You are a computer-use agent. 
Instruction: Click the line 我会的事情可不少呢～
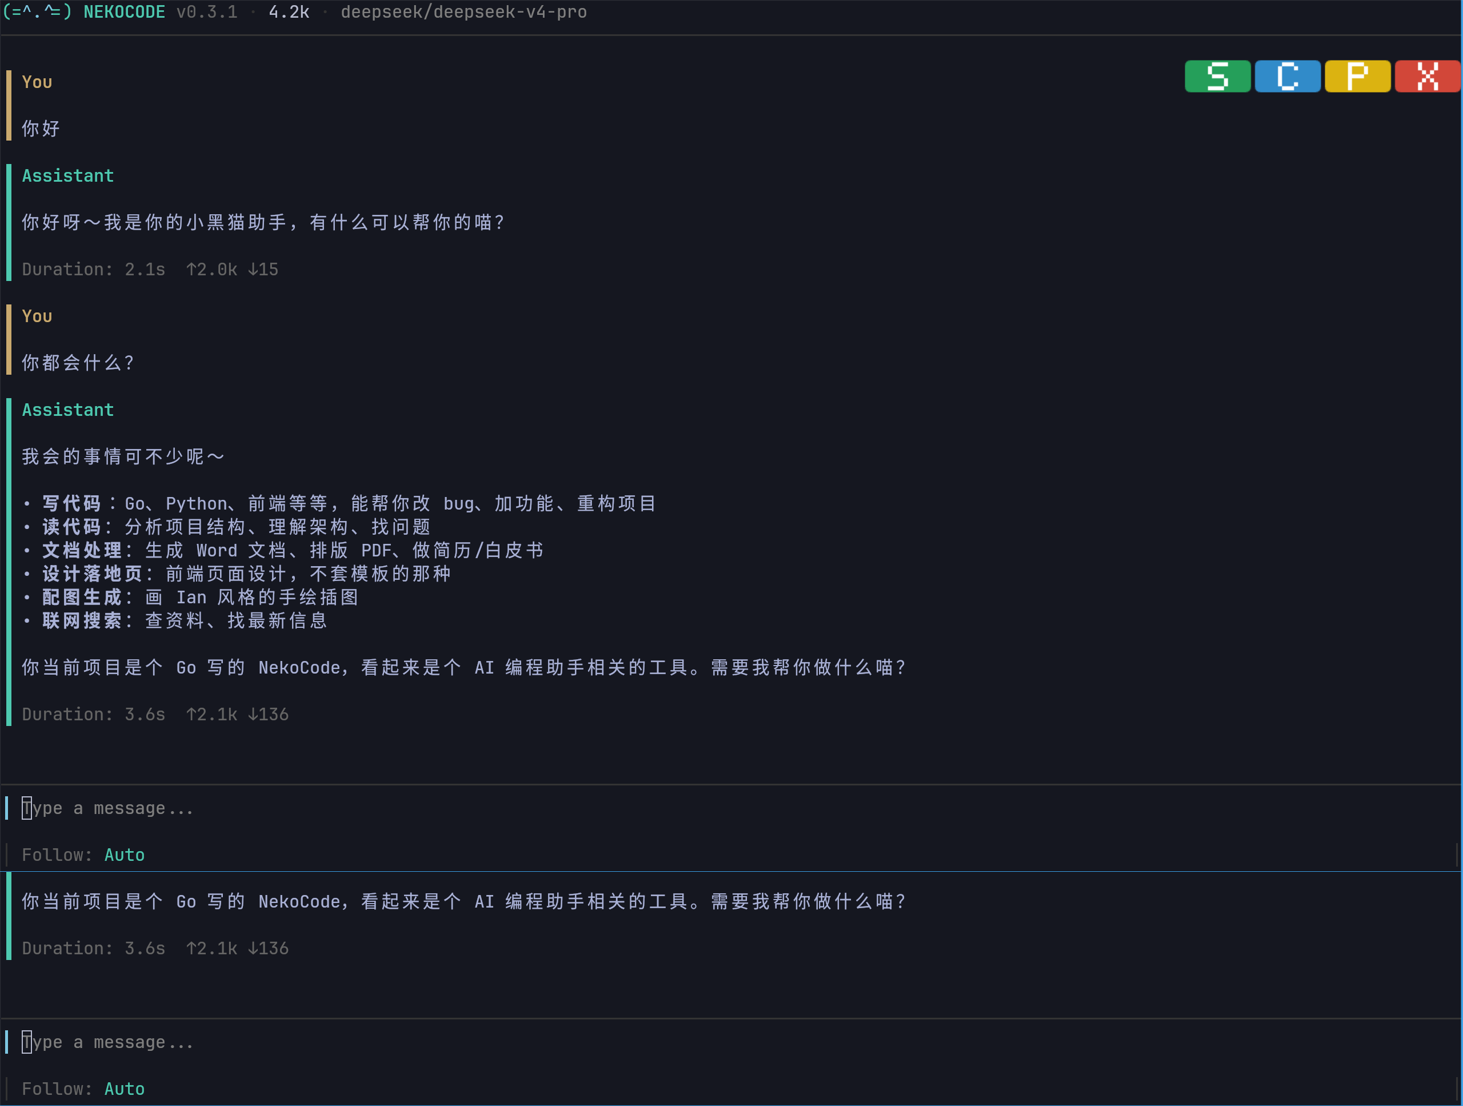coord(124,457)
